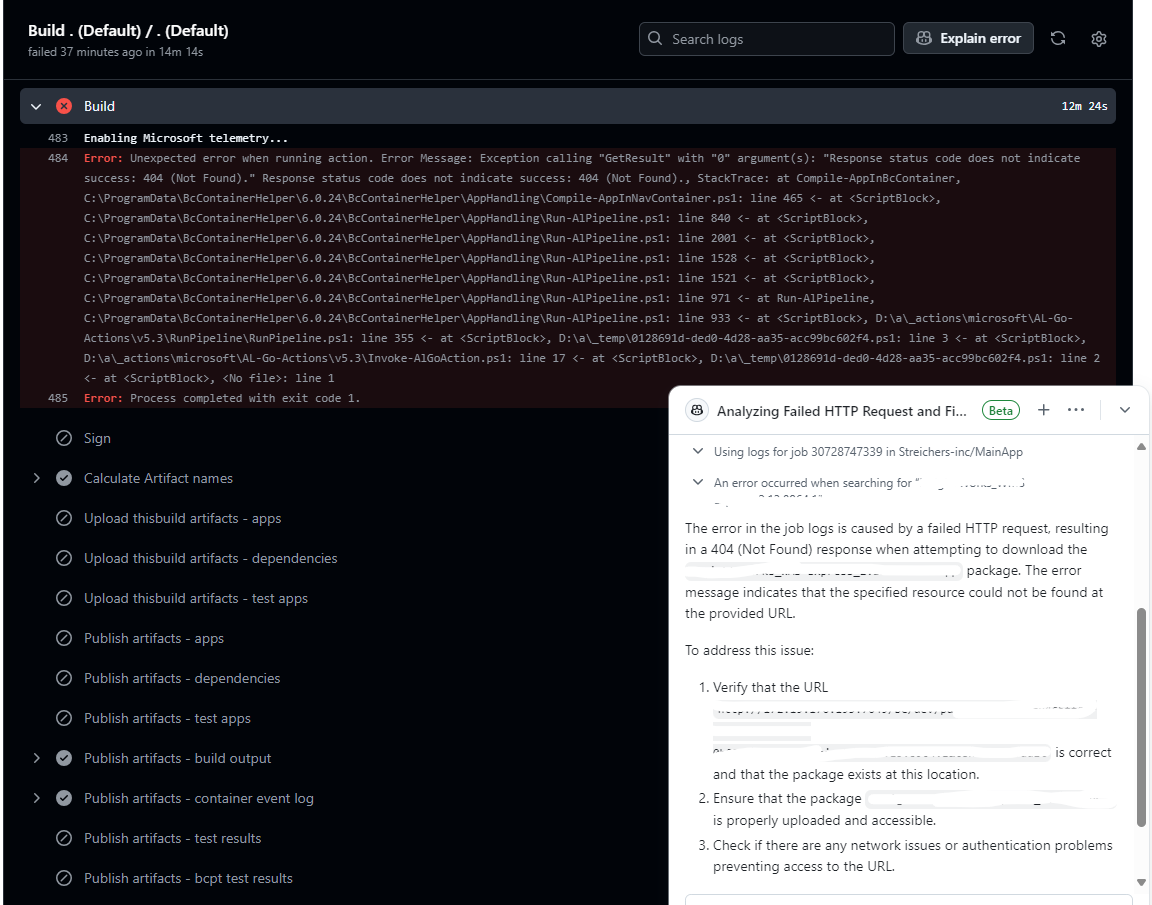The width and height of the screenshot is (1152, 905).
Task: Select Upload thisbuild artifacts - apps step
Action: [x=182, y=519]
